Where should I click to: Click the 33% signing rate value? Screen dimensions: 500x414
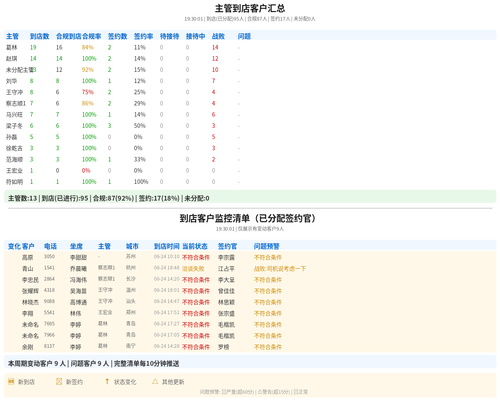pos(140,159)
